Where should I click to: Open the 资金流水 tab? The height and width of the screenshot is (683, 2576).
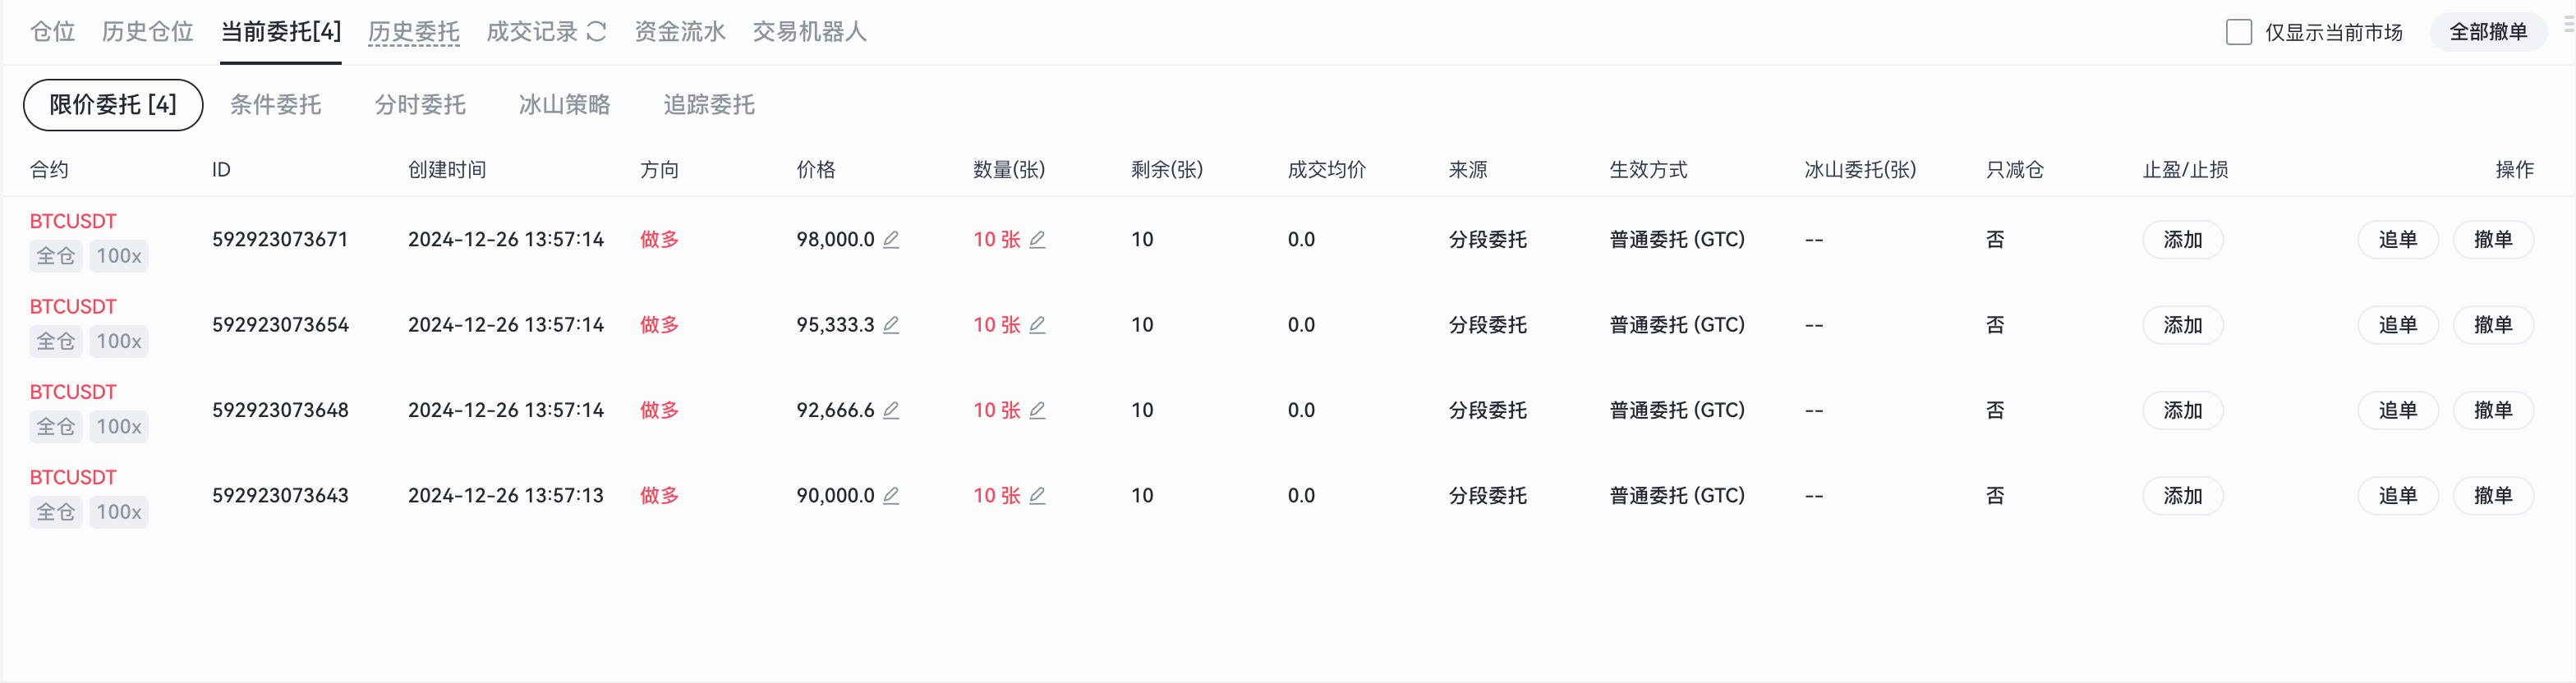pos(679,32)
